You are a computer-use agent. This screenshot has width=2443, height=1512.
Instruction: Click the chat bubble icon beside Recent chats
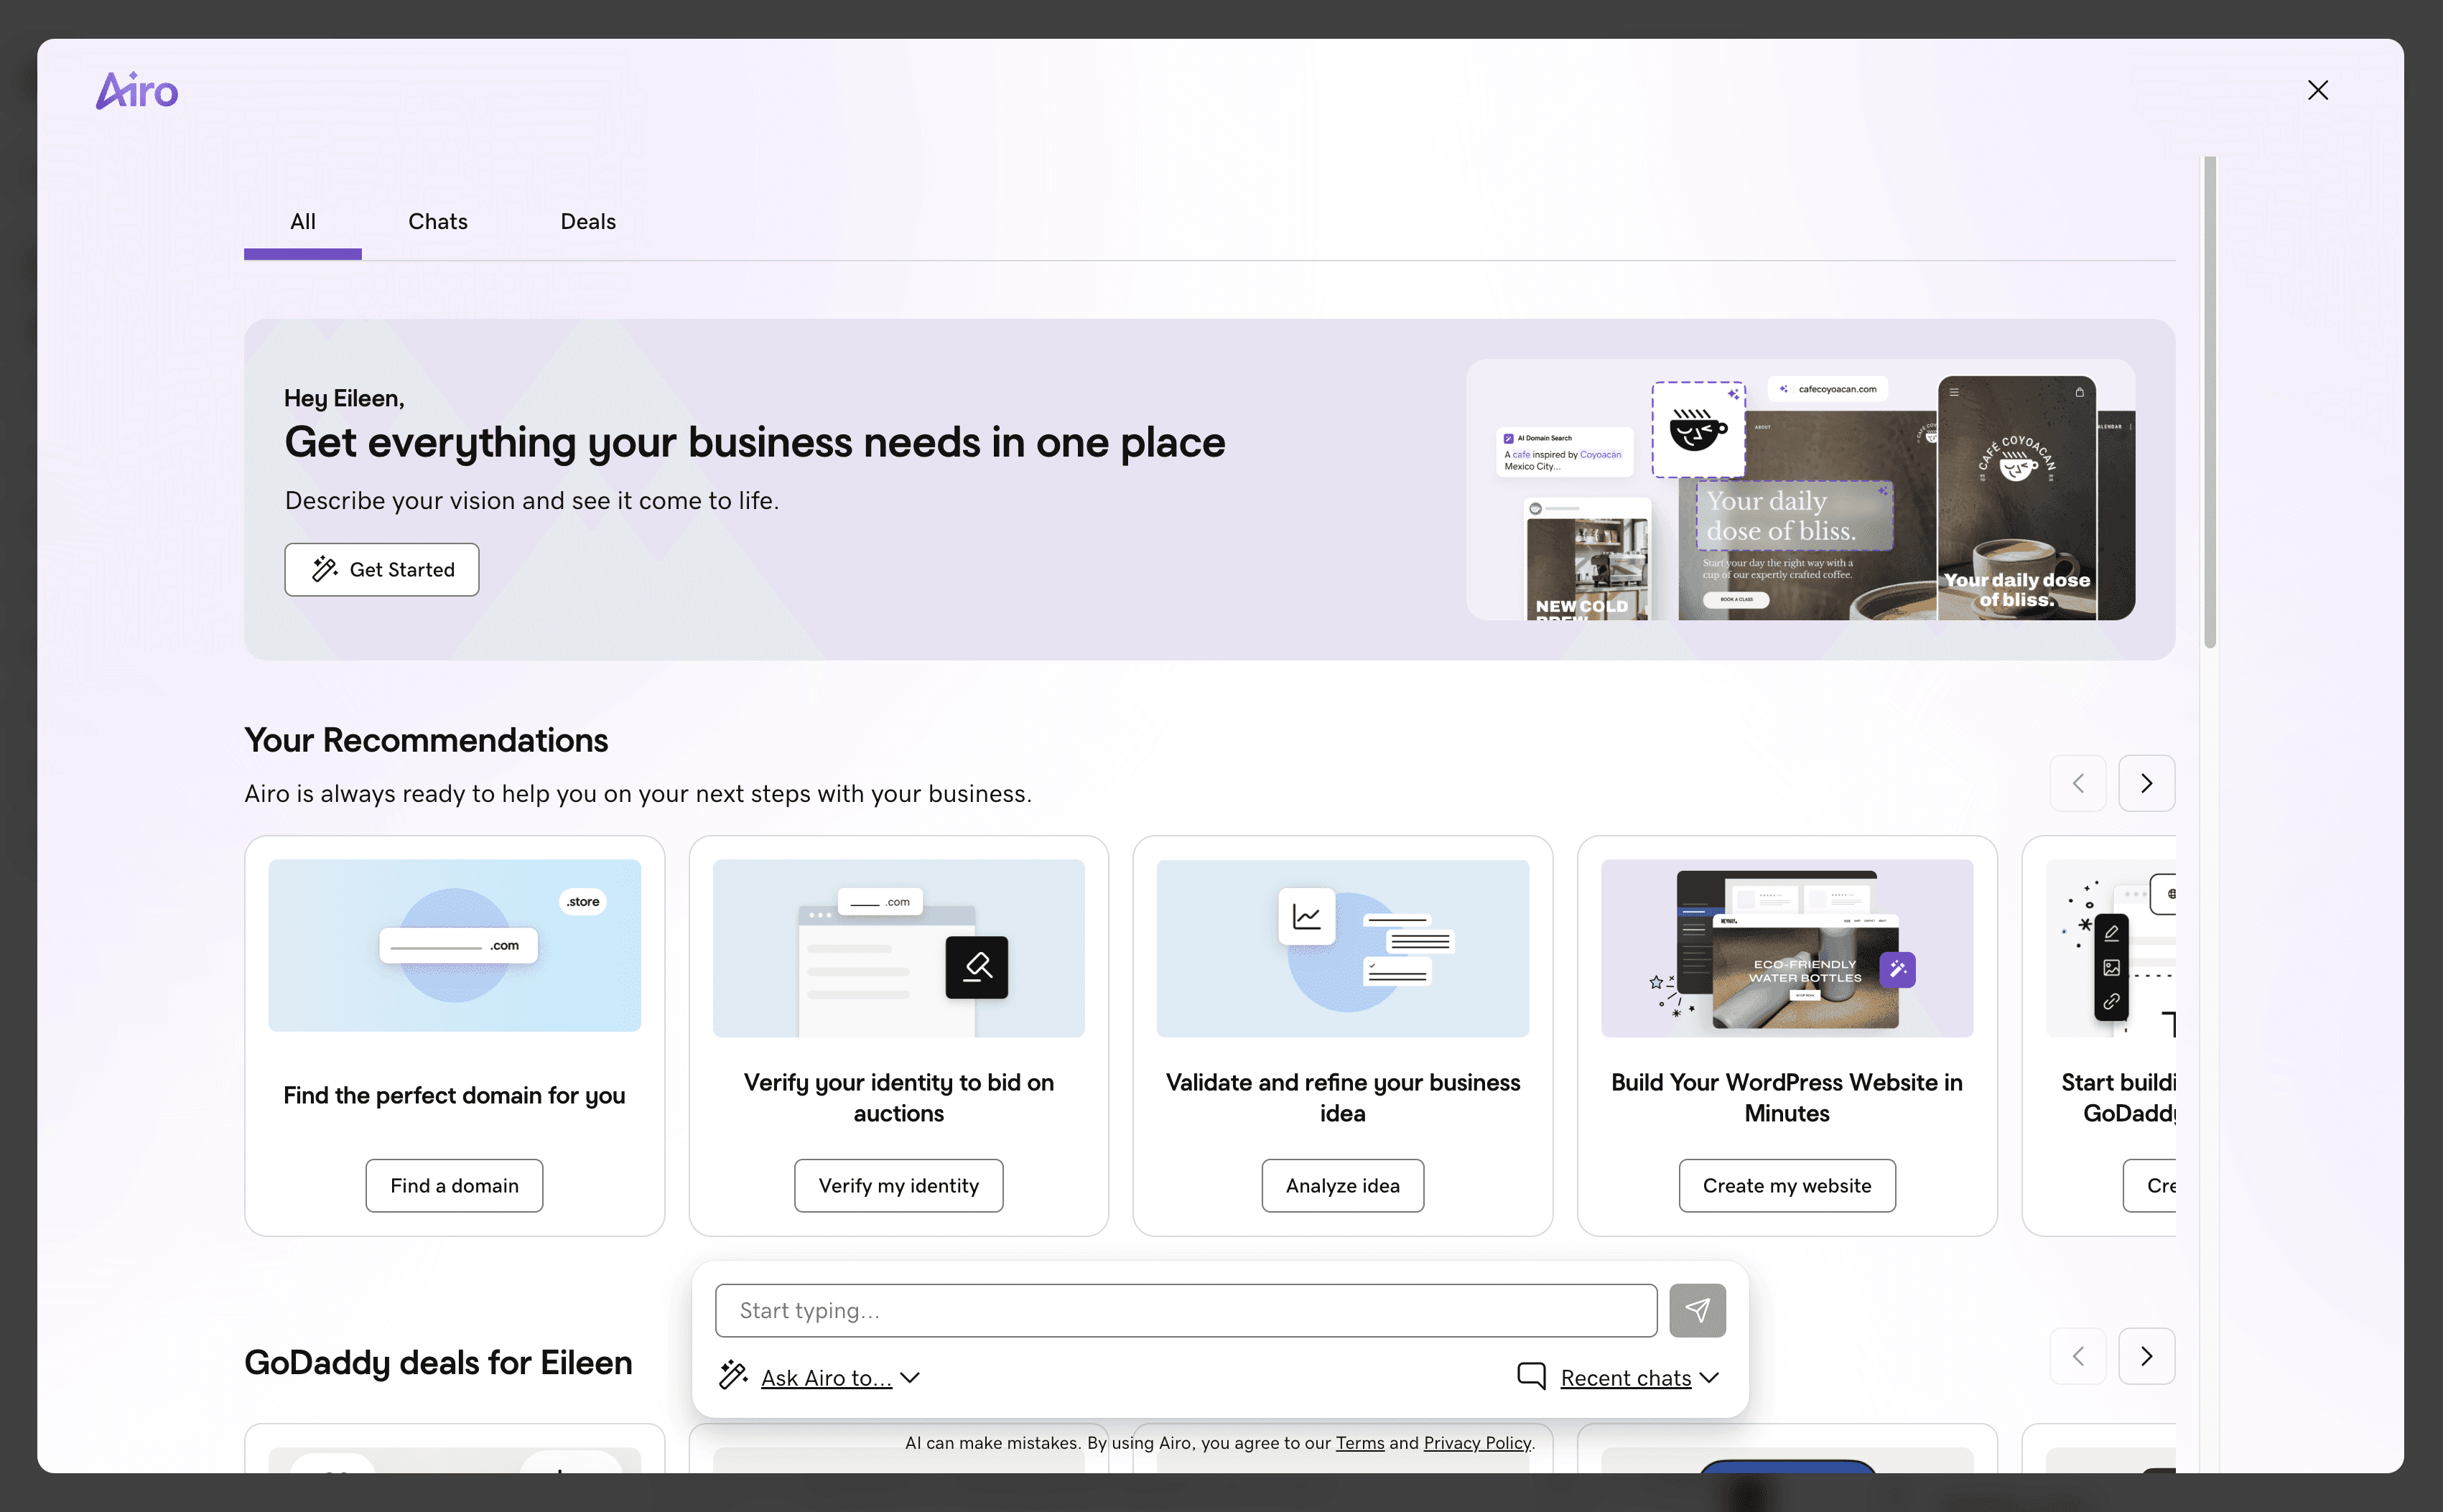pyautogui.click(x=1531, y=1376)
